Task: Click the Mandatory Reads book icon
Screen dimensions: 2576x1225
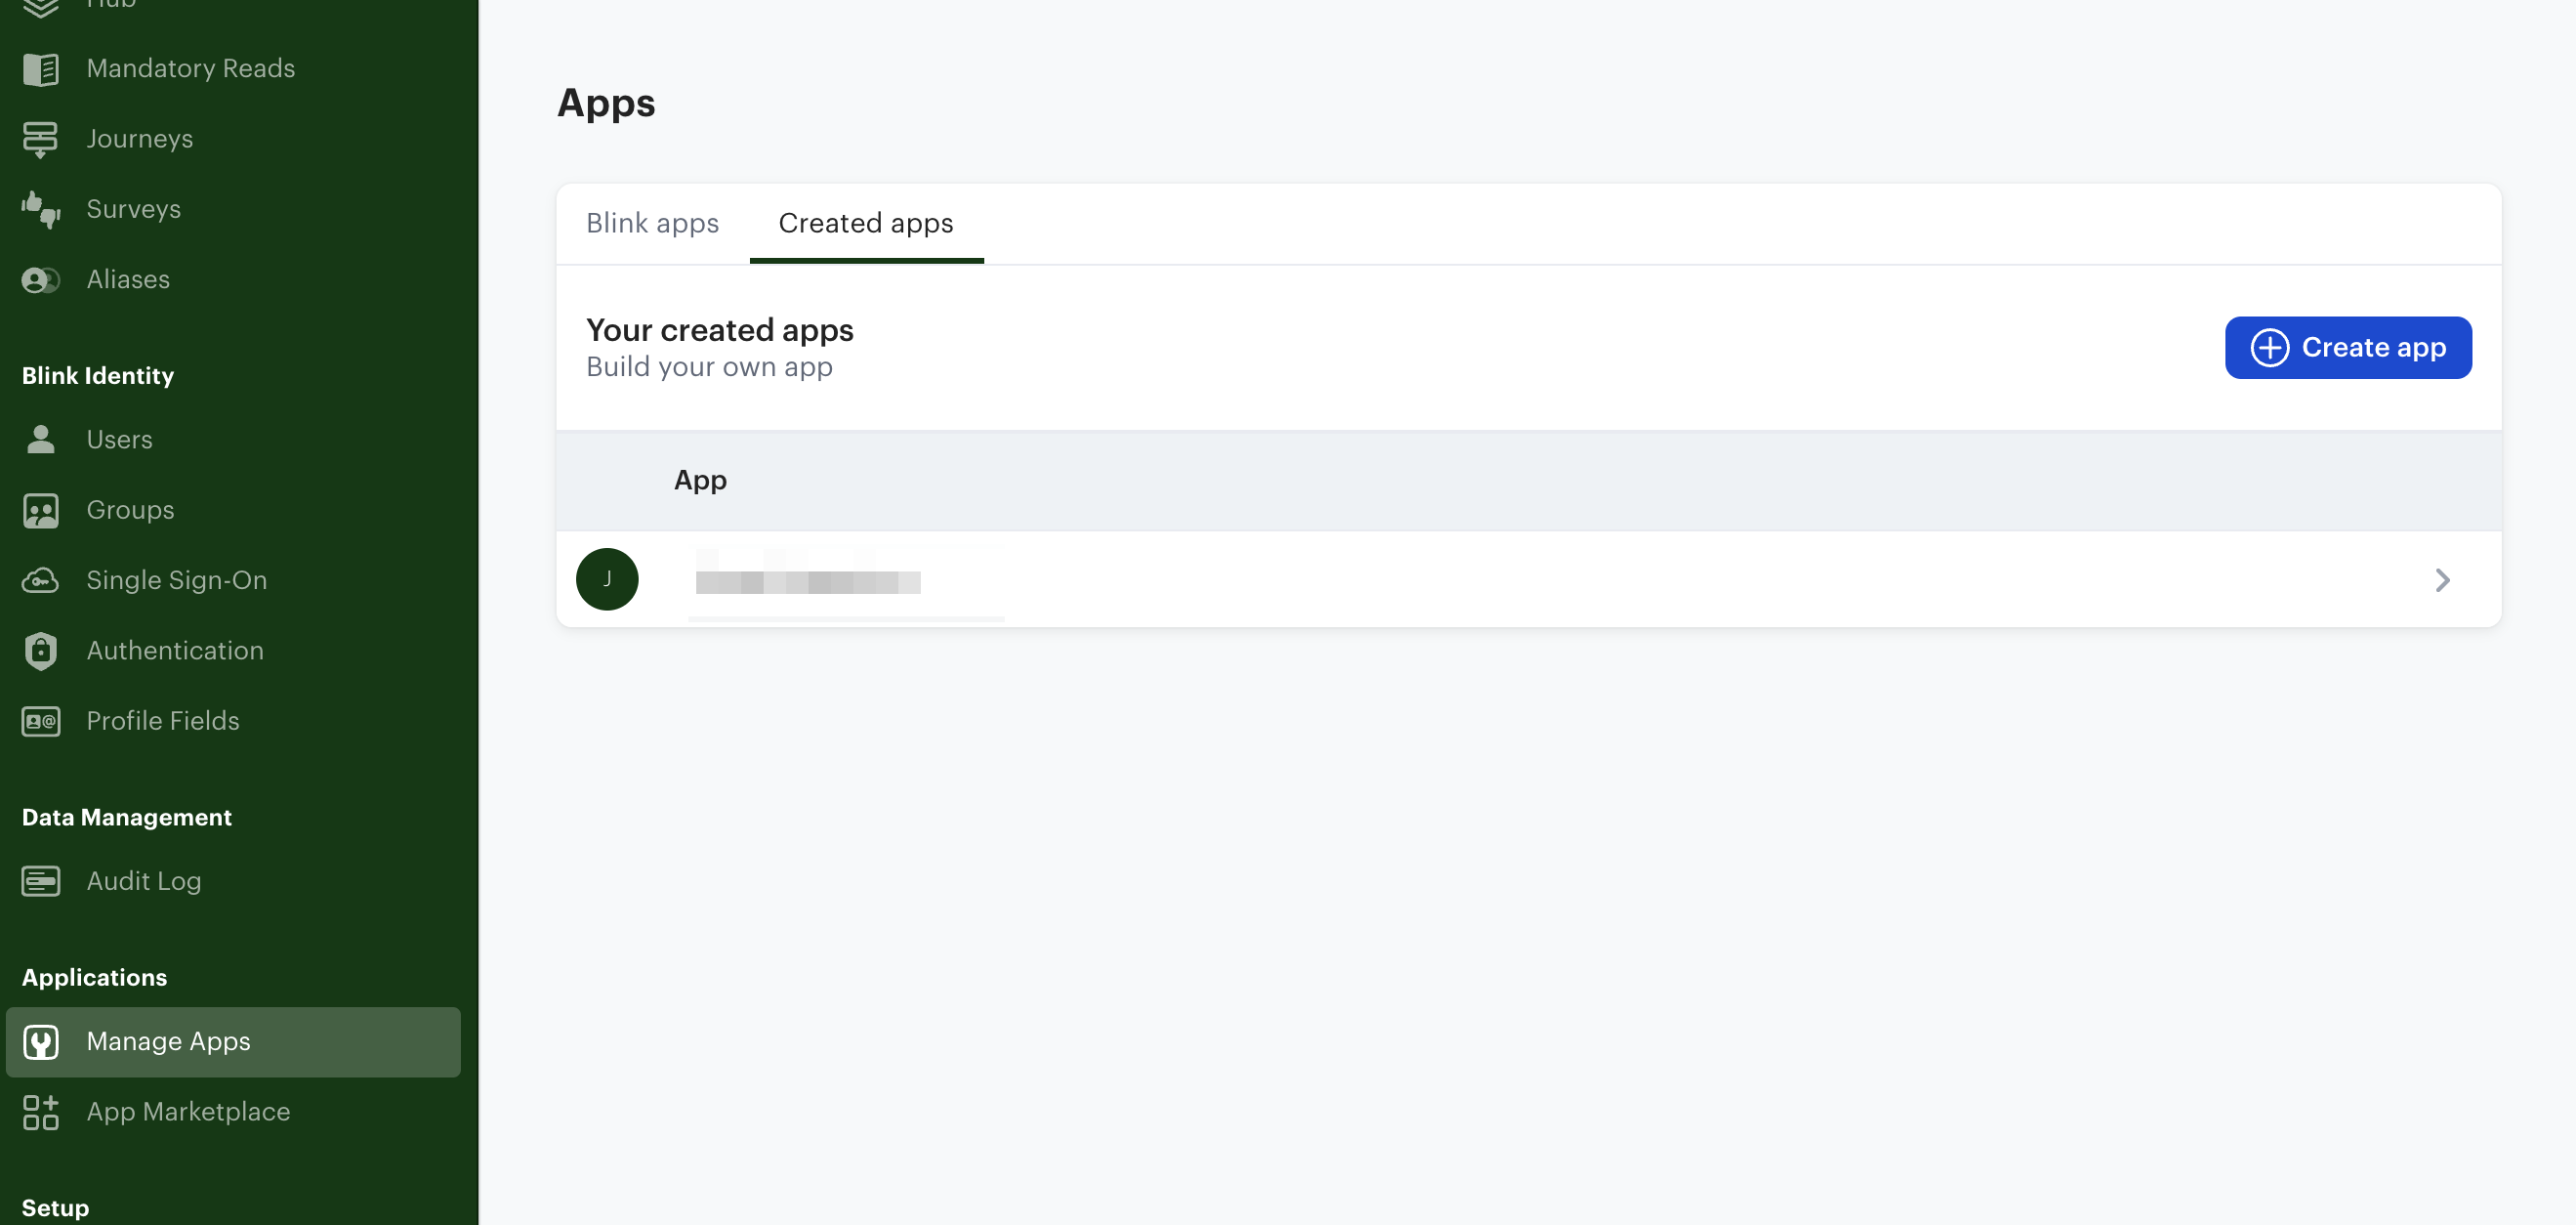Action: click(x=41, y=69)
